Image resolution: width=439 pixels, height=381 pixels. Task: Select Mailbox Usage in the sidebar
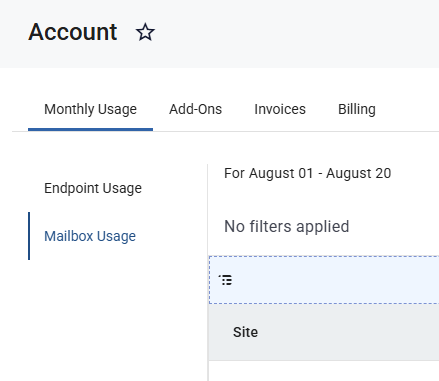coord(90,236)
